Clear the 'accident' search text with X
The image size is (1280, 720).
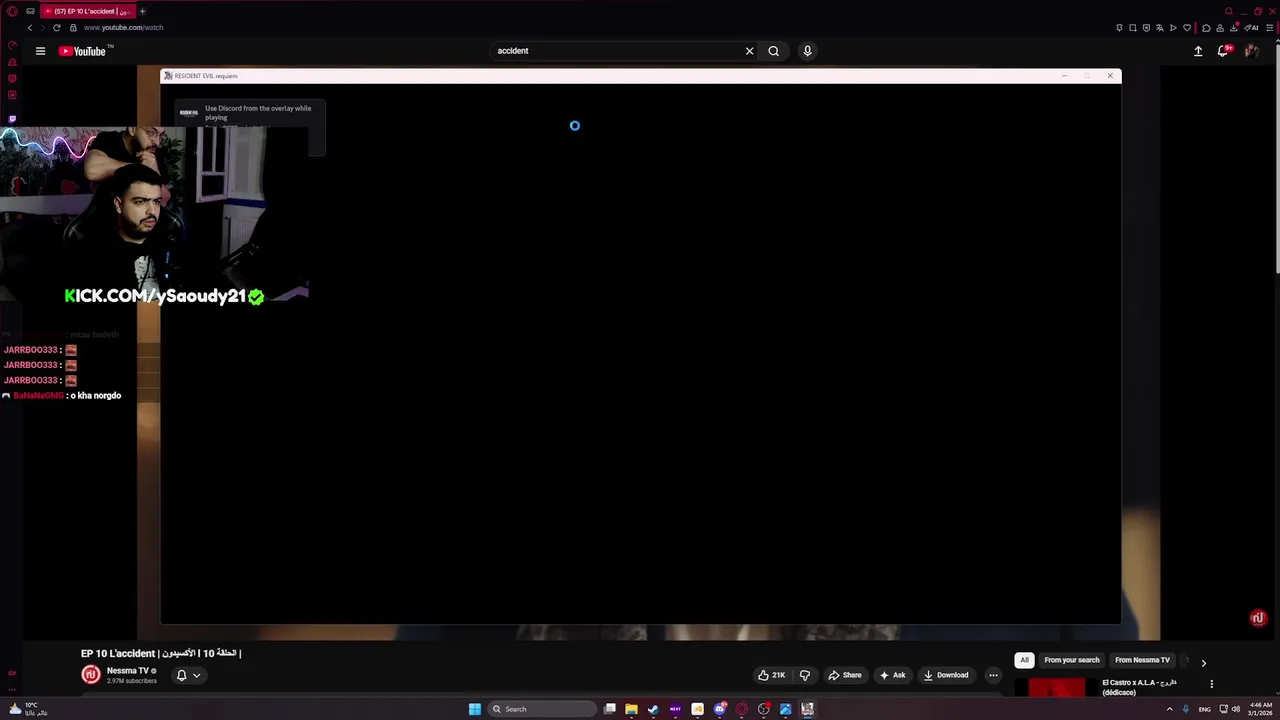pyautogui.click(x=749, y=51)
